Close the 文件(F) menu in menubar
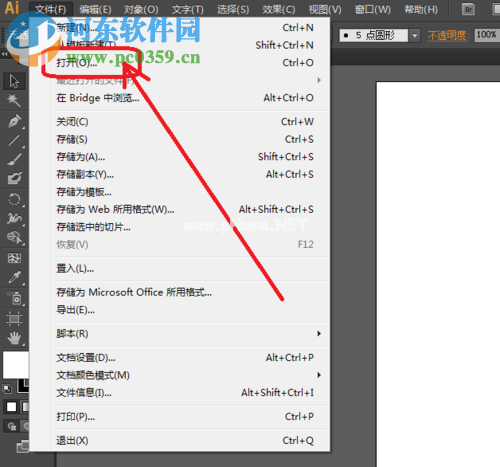This screenshot has width=500, height=467. (x=51, y=9)
